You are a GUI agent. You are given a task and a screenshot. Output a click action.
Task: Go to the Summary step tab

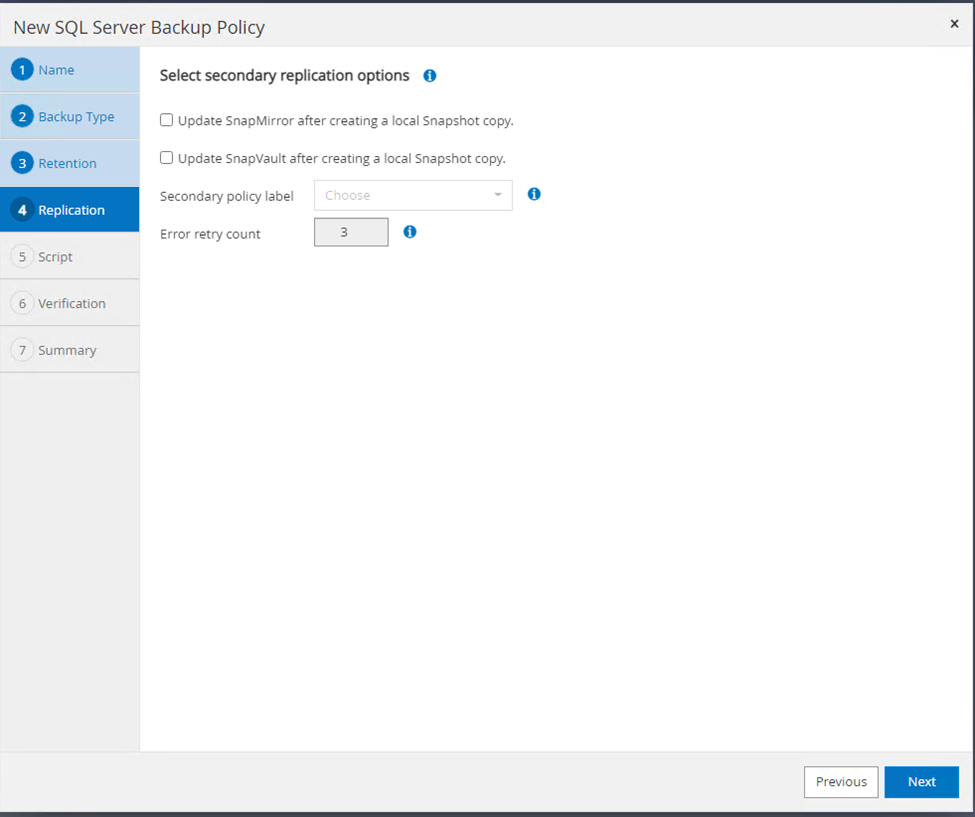point(67,350)
